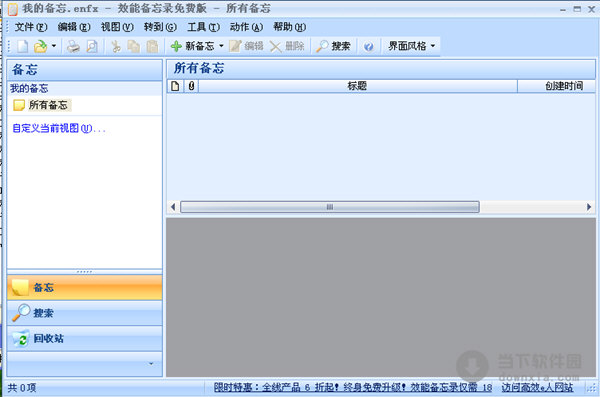Screen dimensions: 600x397
Task: Click the 共 0项 status text
Action: [22, 388]
